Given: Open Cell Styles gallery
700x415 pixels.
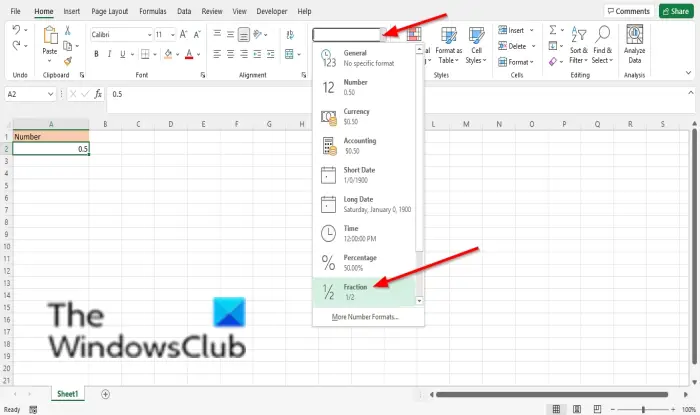Looking at the screenshot, I should (x=476, y=46).
